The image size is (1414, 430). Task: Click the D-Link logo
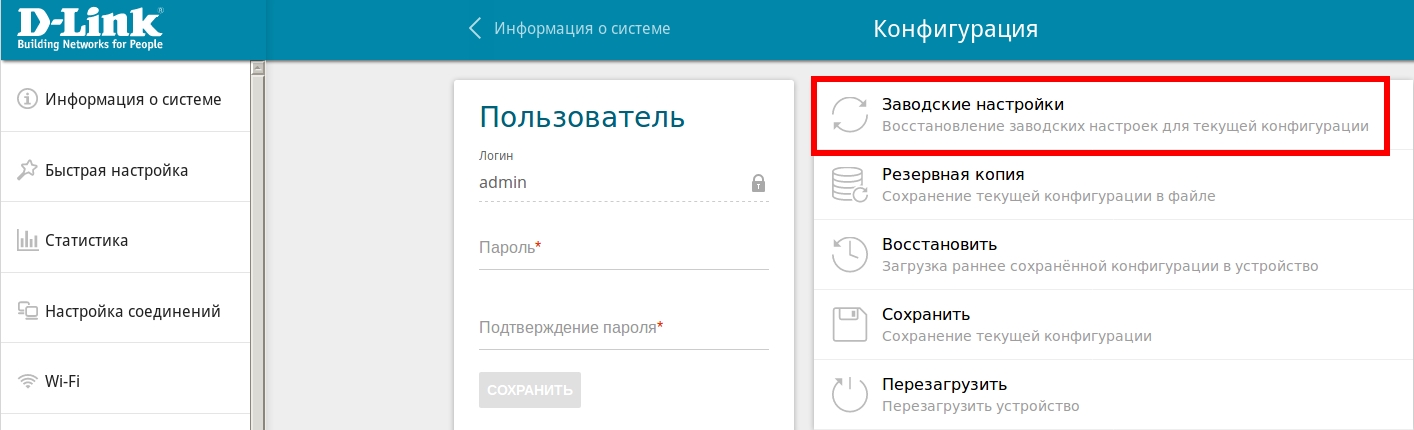pyautogui.click(x=90, y=29)
